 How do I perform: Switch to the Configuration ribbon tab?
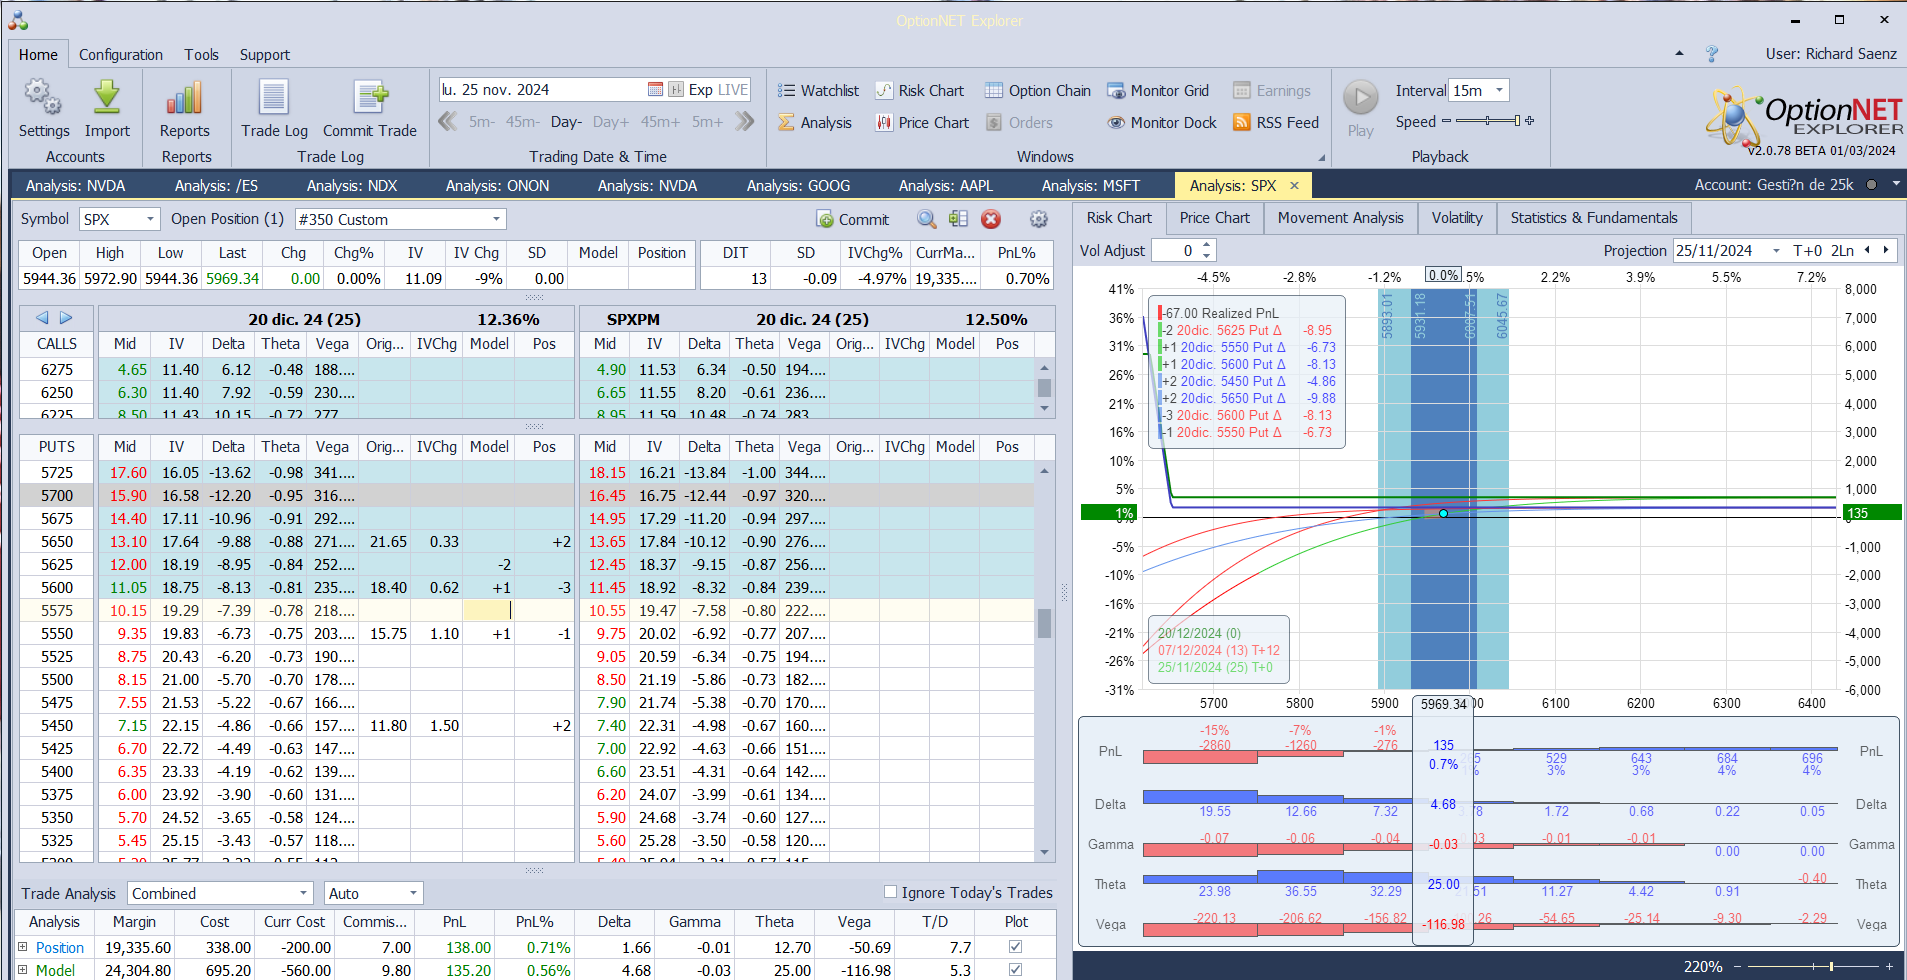121,55
